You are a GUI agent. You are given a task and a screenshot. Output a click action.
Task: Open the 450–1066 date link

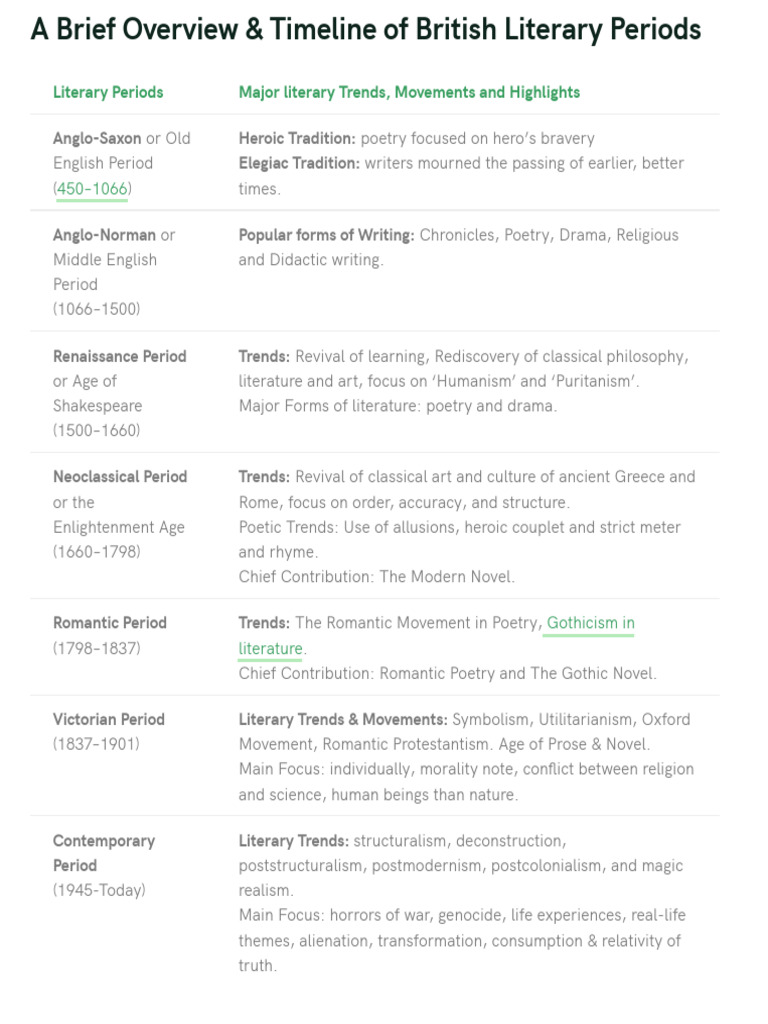tap(92, 188)
